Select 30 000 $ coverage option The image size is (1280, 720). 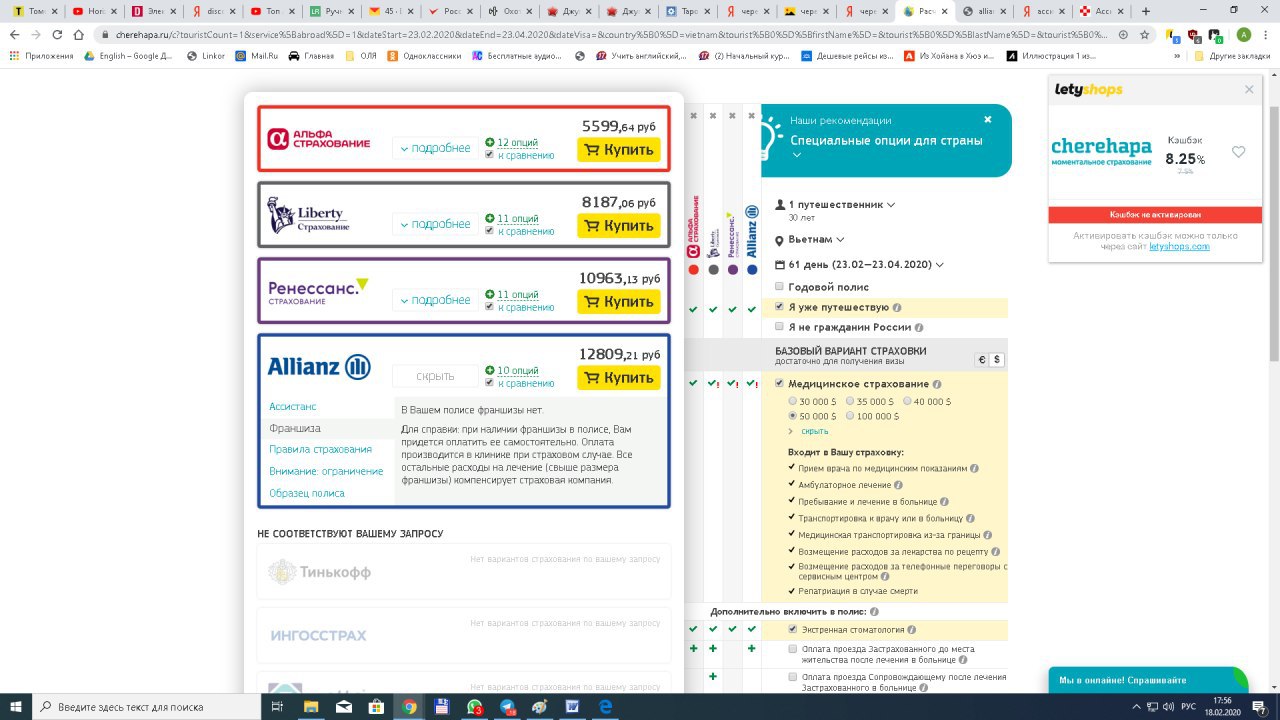tap(793, 401)
